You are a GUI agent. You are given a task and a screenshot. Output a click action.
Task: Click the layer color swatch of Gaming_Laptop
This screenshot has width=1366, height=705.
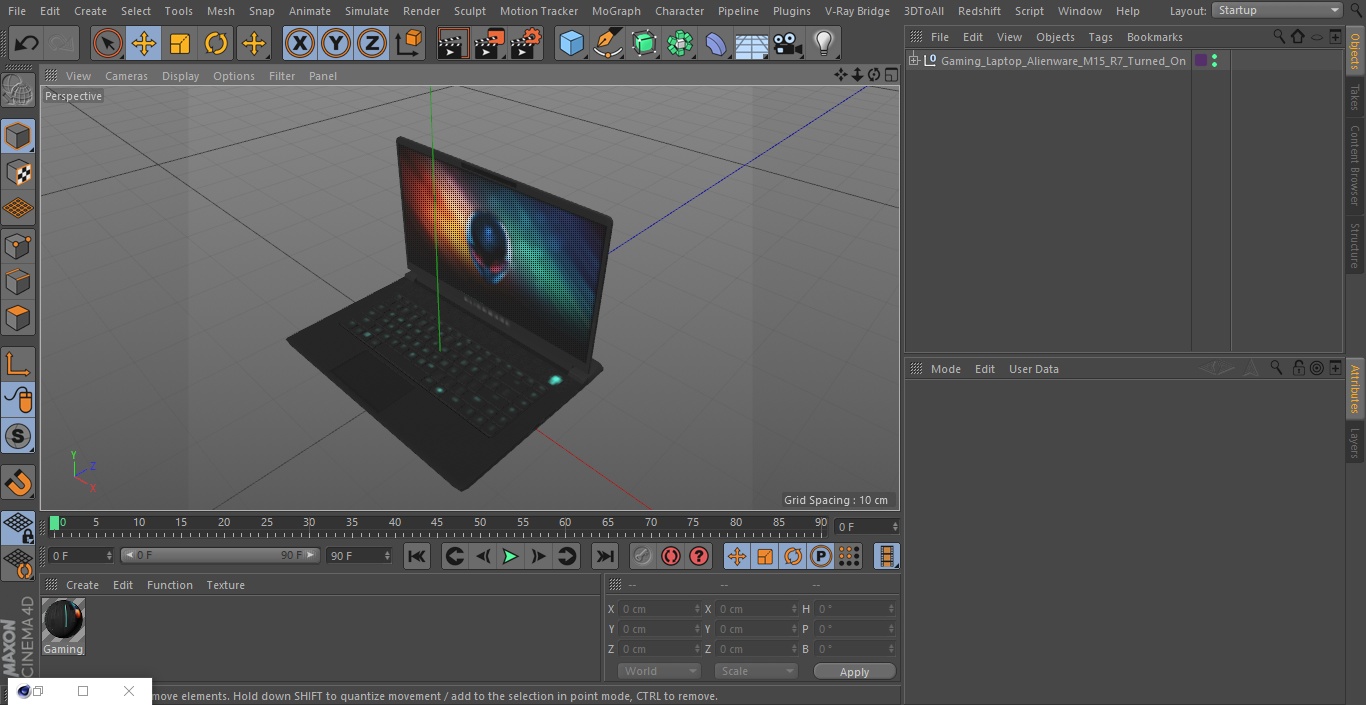pyautogui.click(x=1200, y=61)
